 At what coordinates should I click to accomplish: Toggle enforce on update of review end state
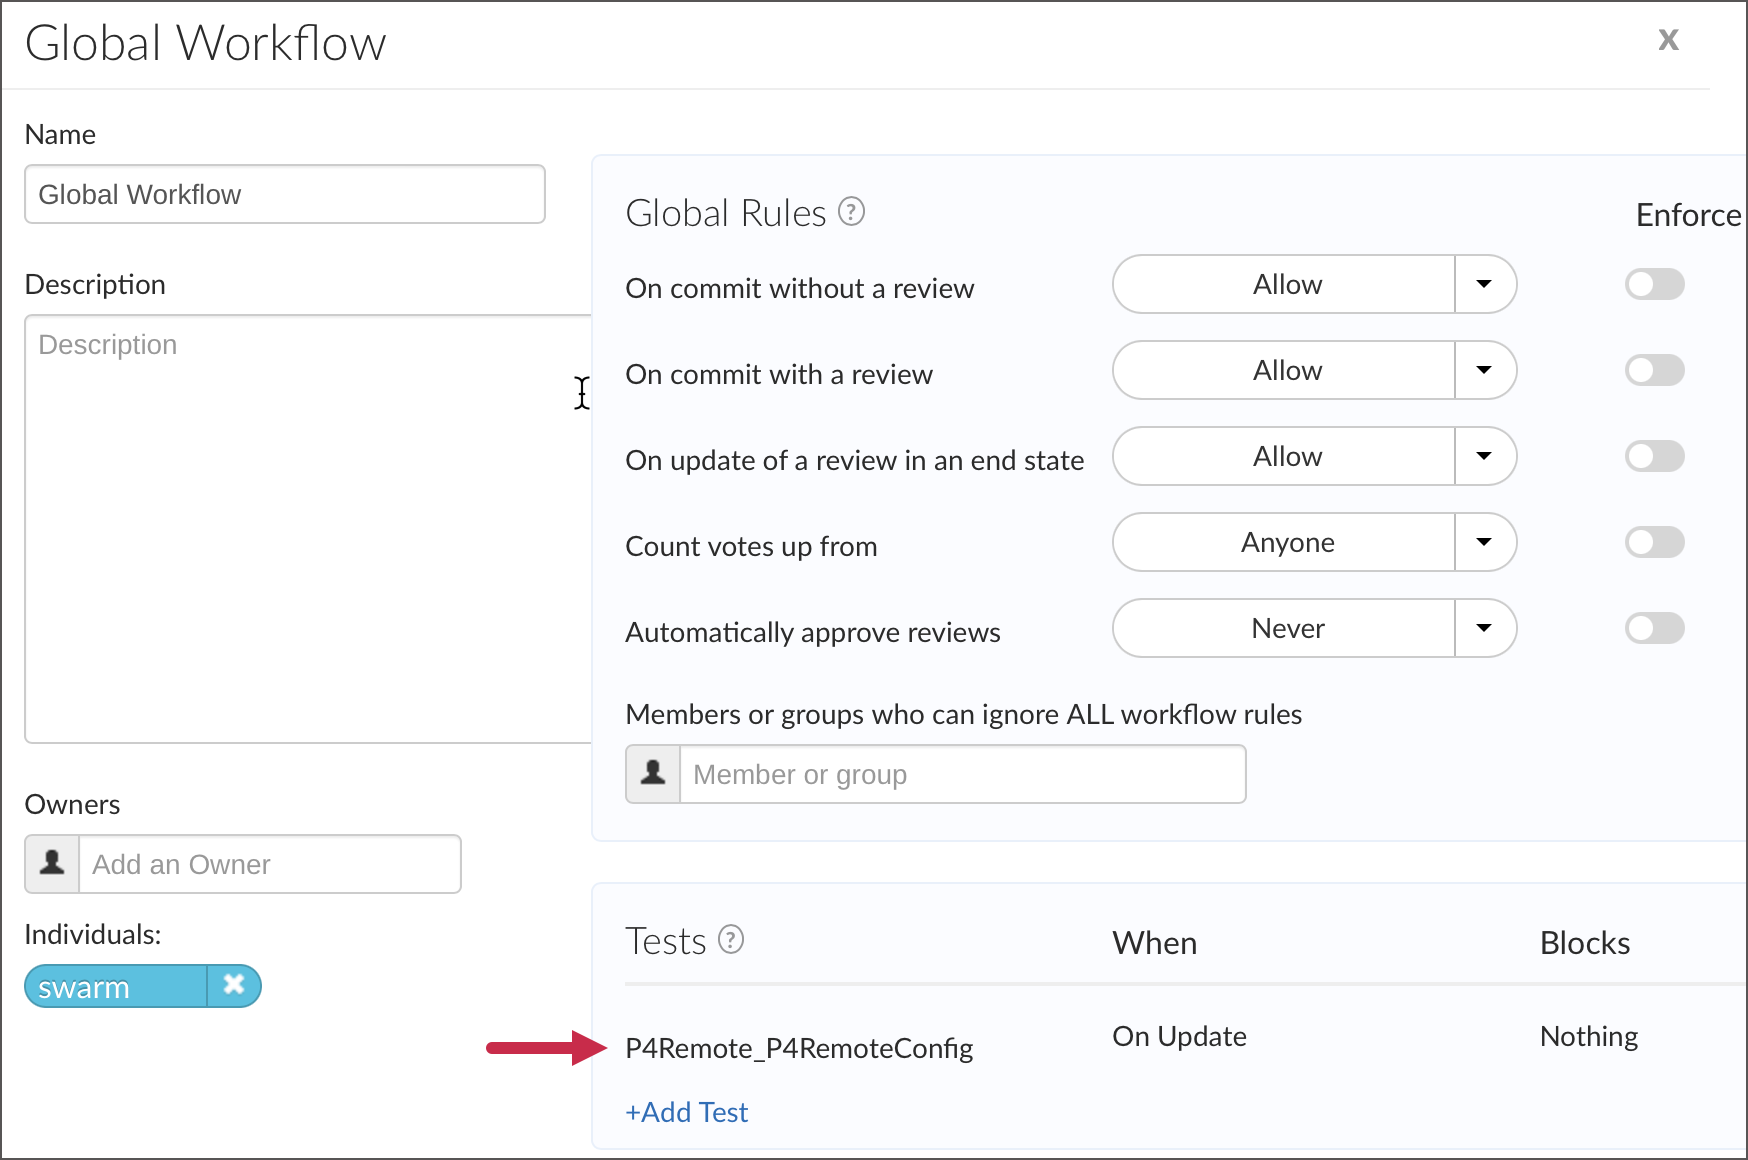pos(1653,456)
